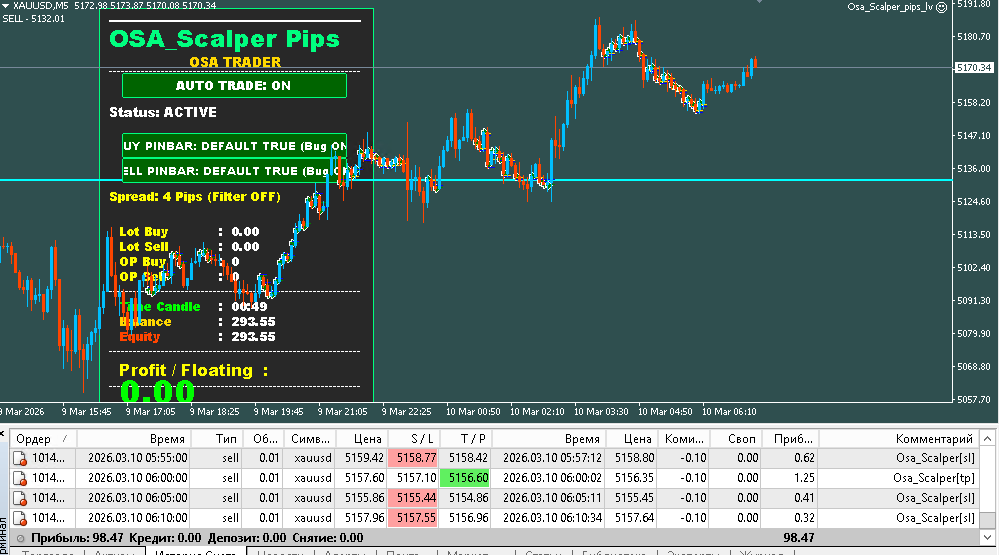Click close time 2026.03.10 06:10:34

coord(552,518)
